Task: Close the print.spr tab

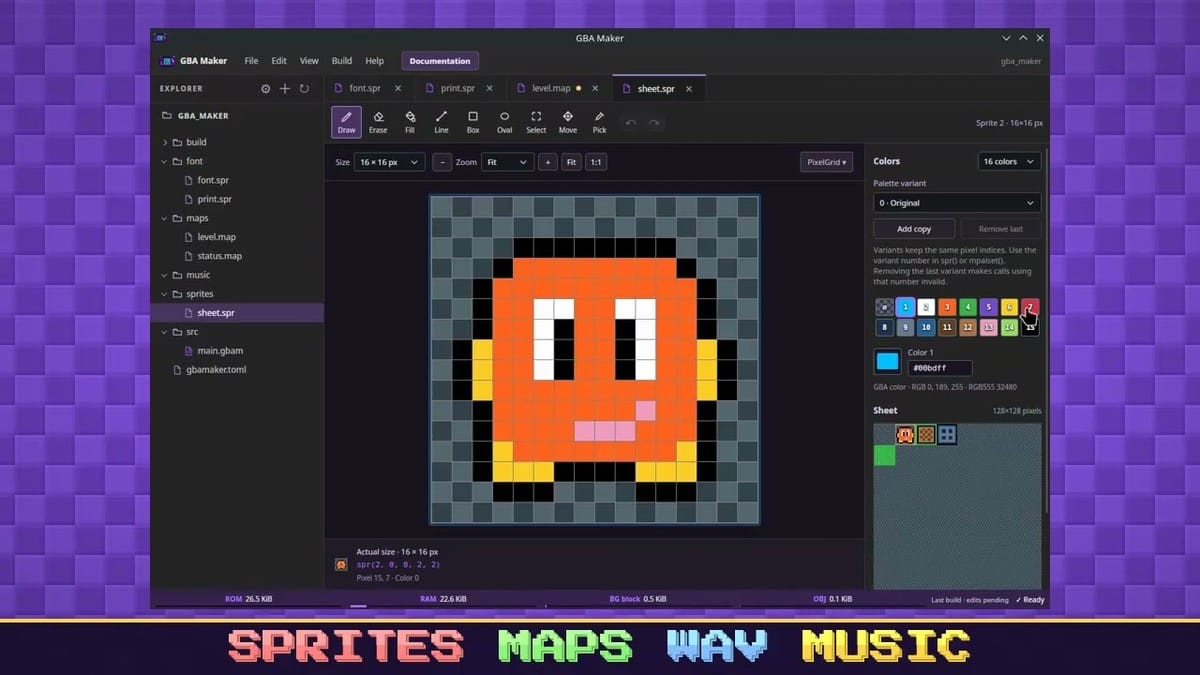Action: pos(491,88)
